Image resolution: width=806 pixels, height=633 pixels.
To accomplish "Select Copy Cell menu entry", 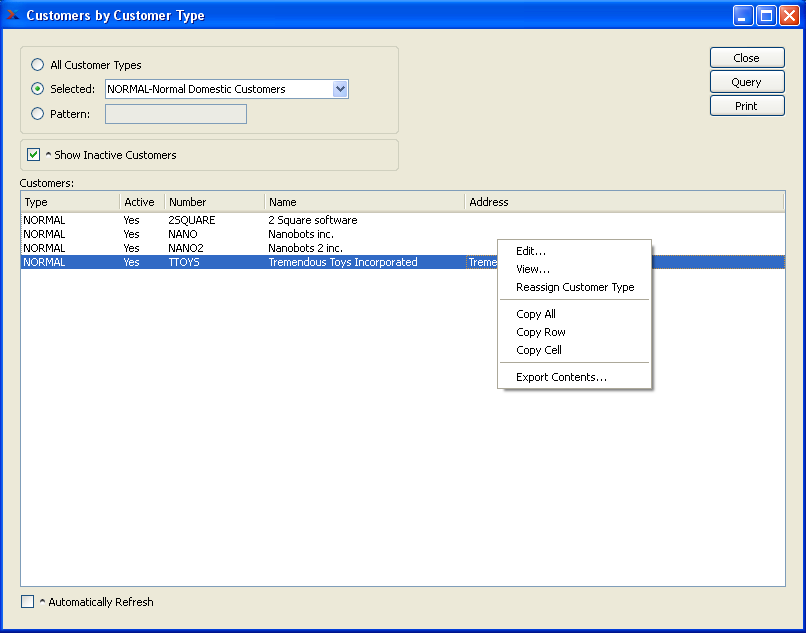I will pyautogui.click(x=574, y=350).
